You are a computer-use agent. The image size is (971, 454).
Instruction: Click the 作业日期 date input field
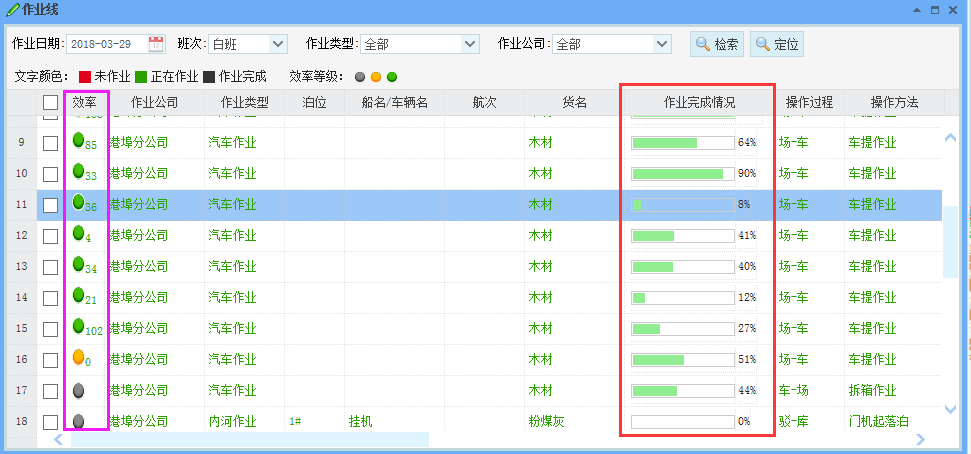105,44
